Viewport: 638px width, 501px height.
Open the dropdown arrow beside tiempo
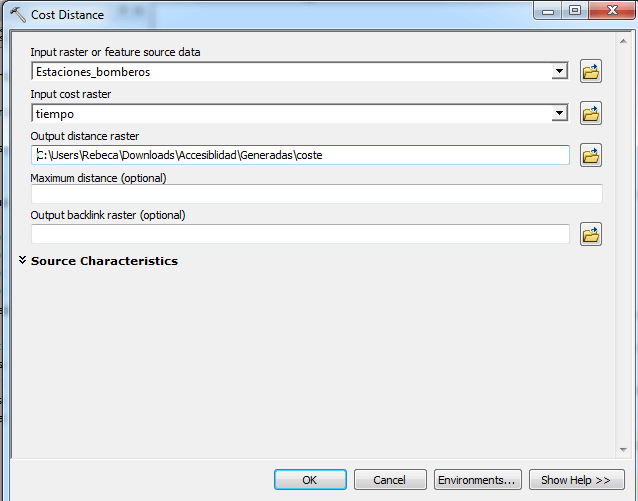560,114
